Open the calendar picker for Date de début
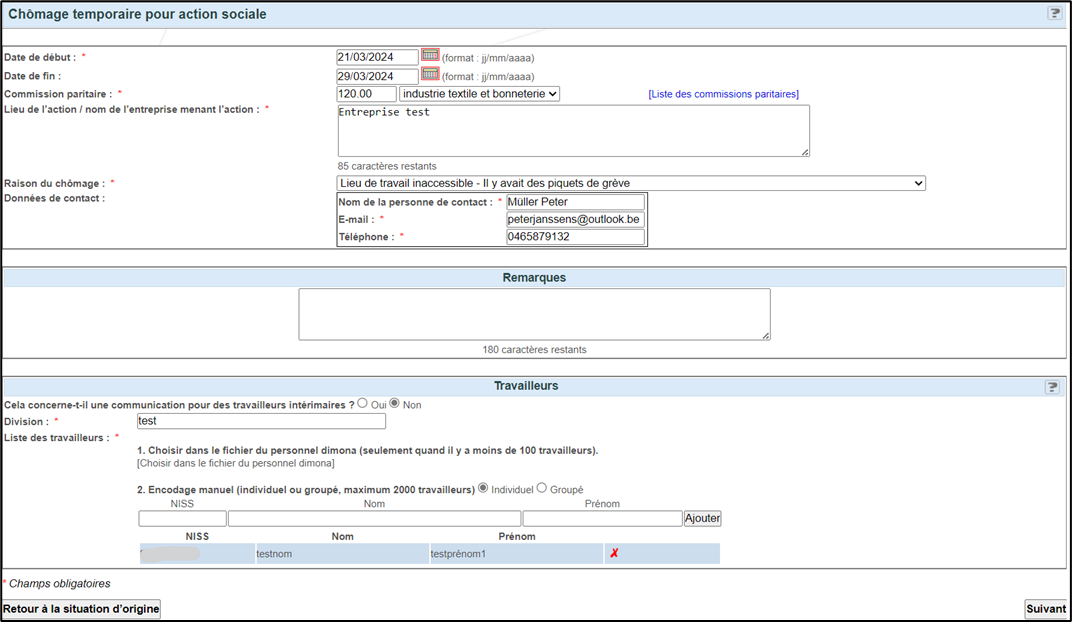 430,55
